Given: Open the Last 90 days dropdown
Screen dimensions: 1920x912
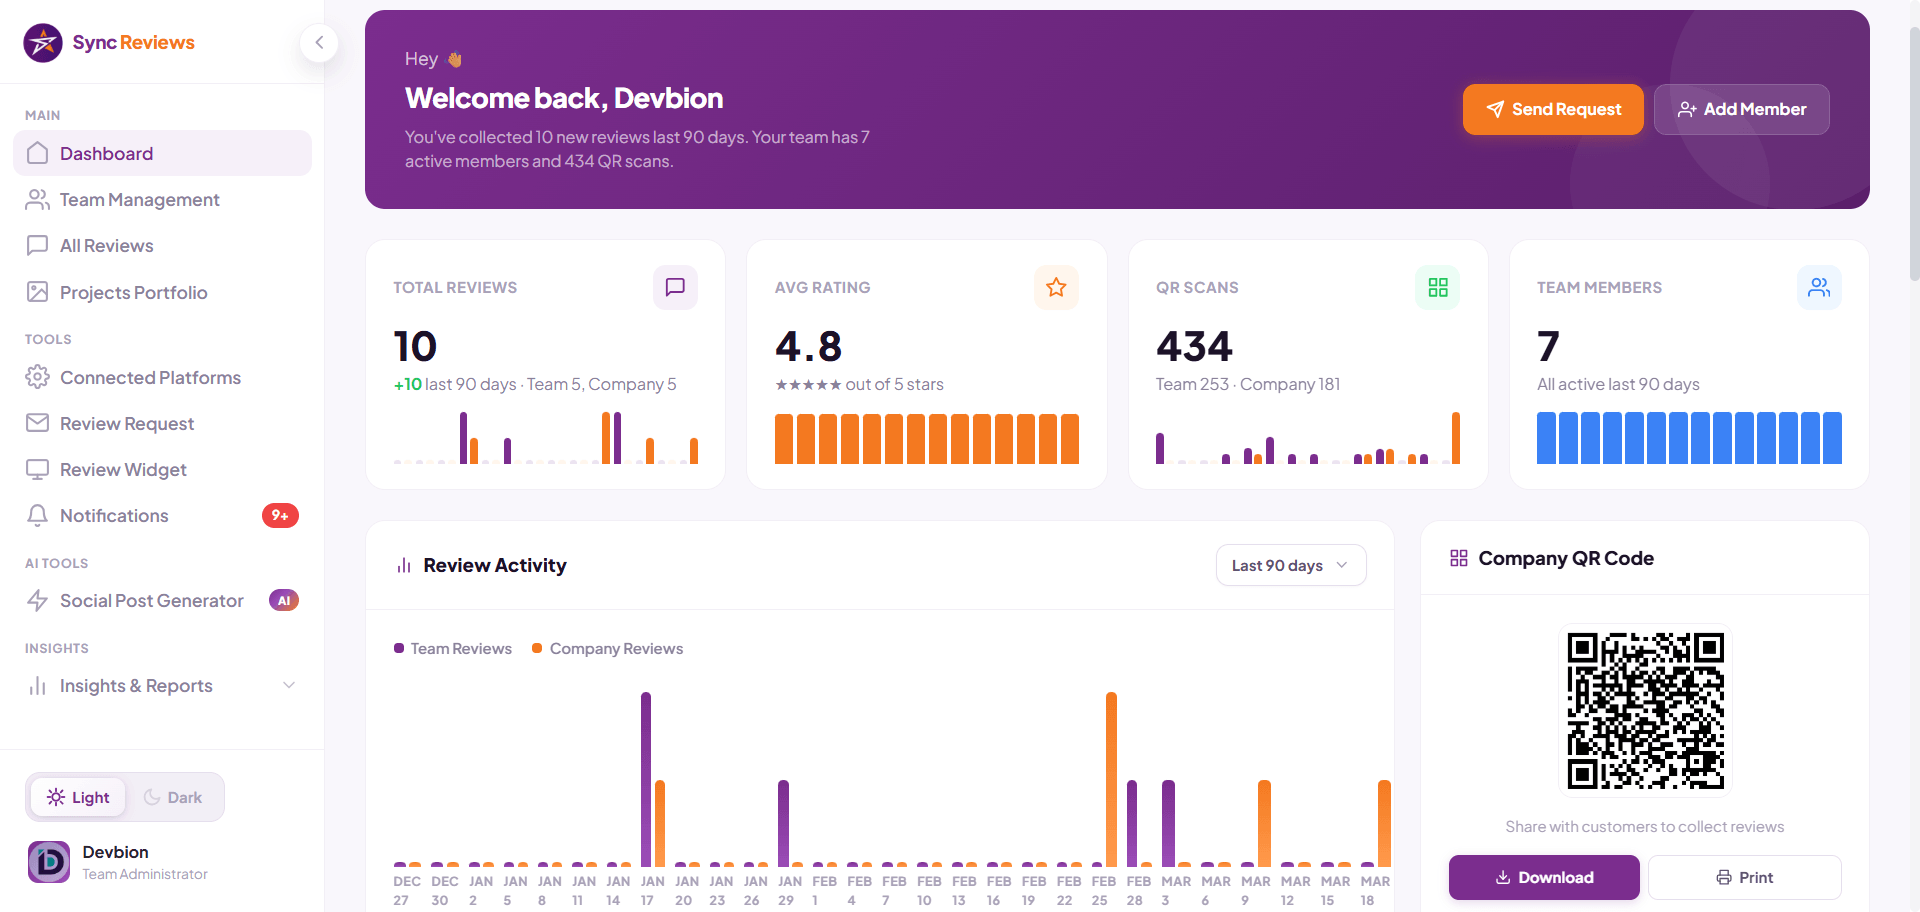Looking at the screenshot, I should pos(1291,565).
